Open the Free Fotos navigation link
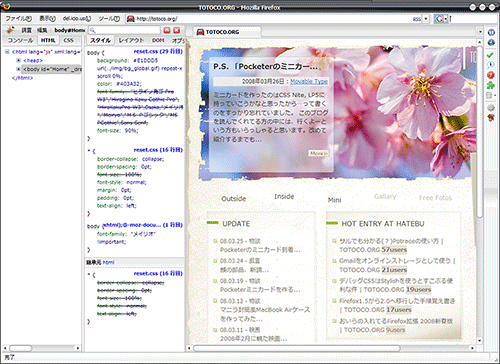 435,198
